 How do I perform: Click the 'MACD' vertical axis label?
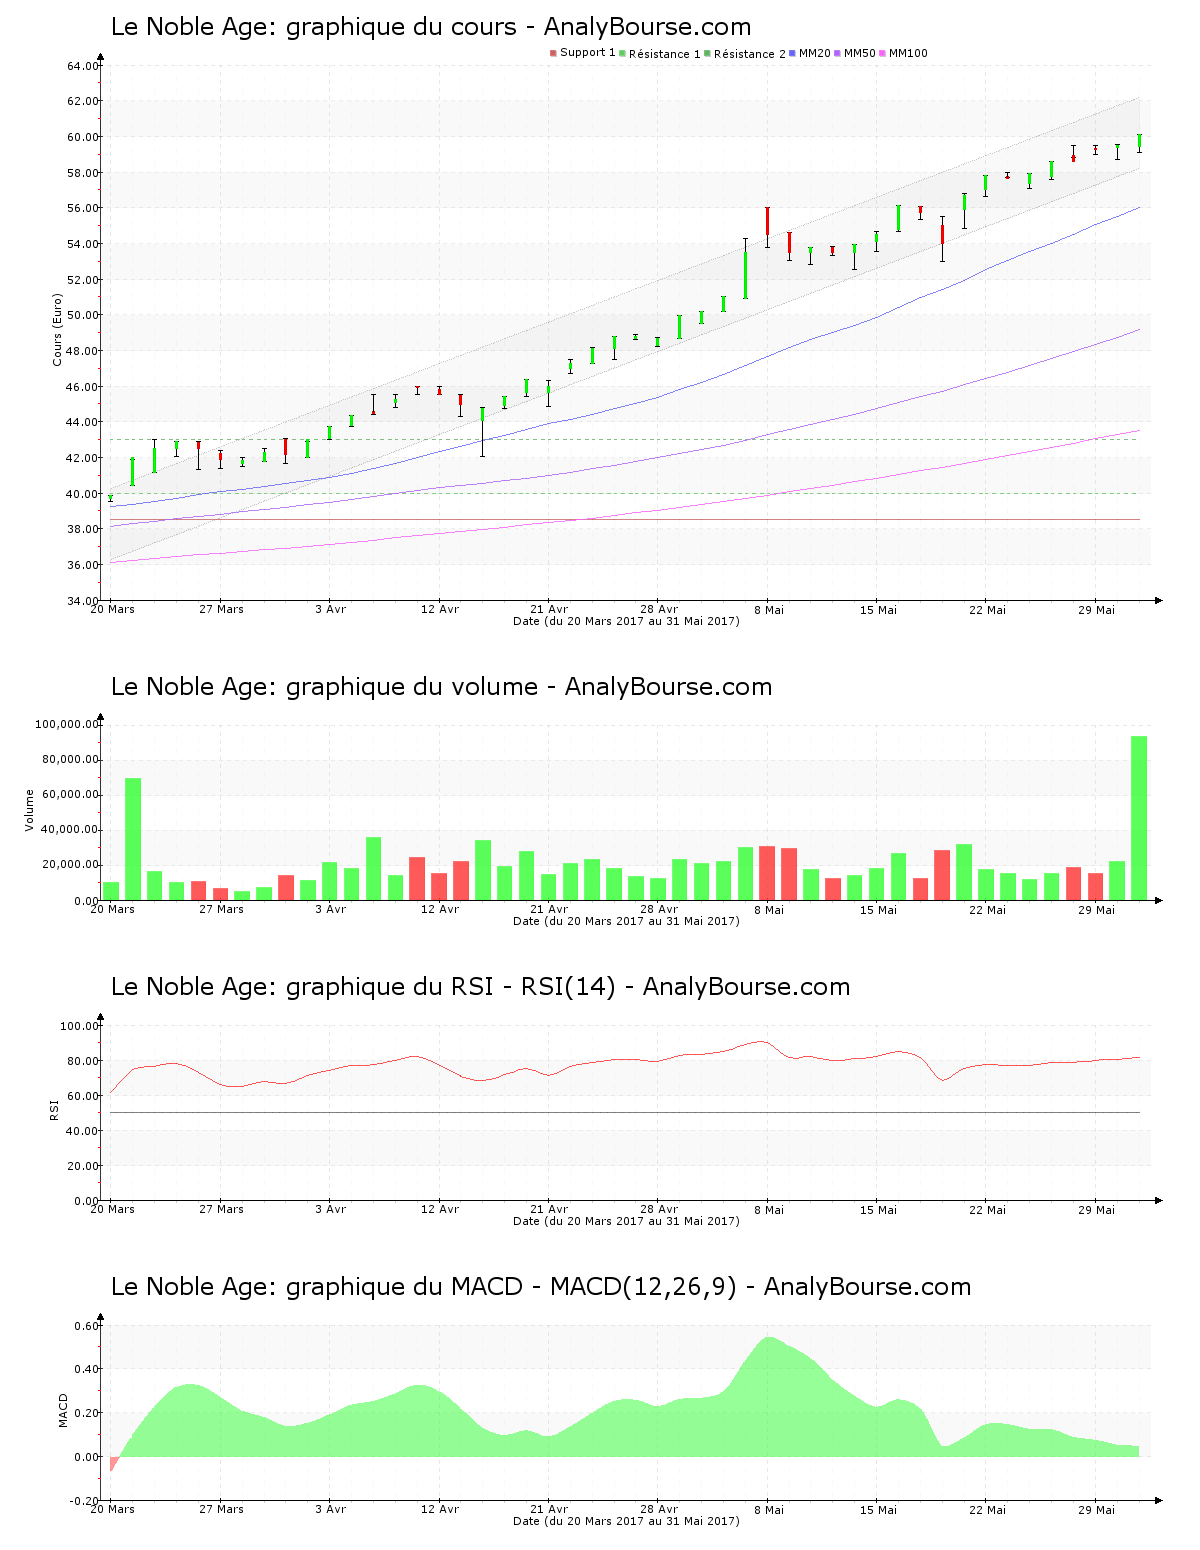click(x=63, y=1410)
